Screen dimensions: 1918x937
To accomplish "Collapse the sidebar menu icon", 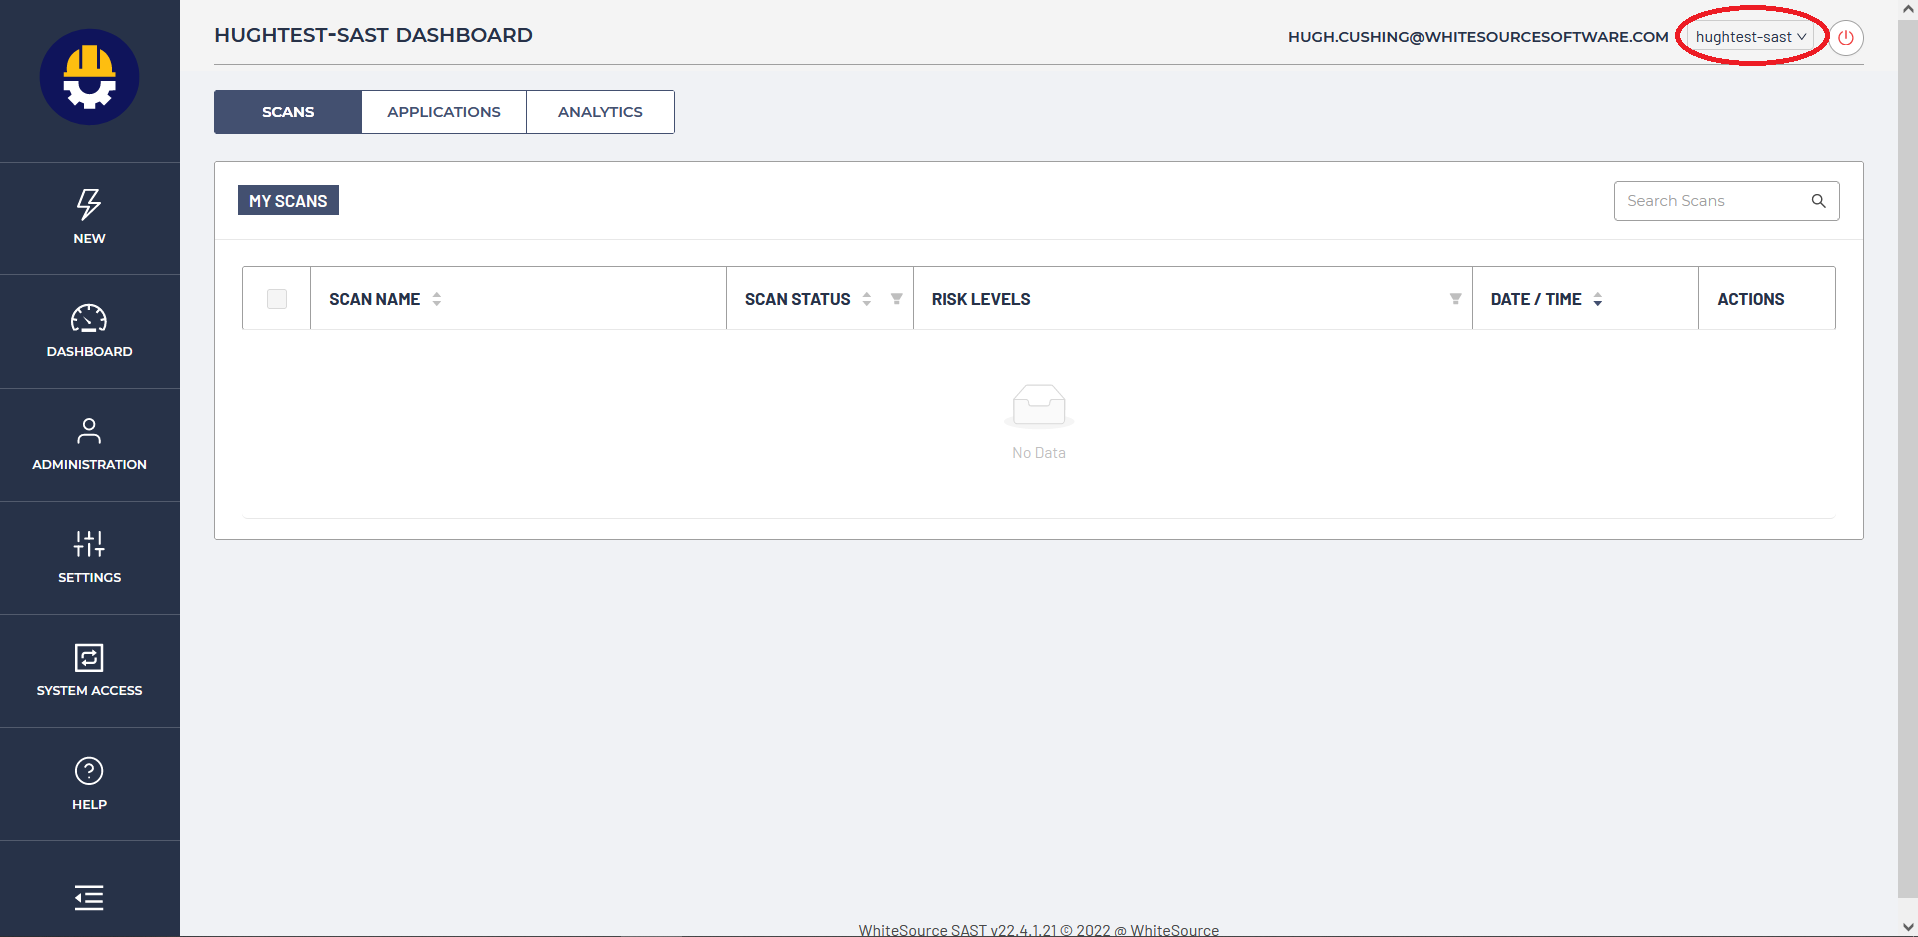I will pos(89,898).
